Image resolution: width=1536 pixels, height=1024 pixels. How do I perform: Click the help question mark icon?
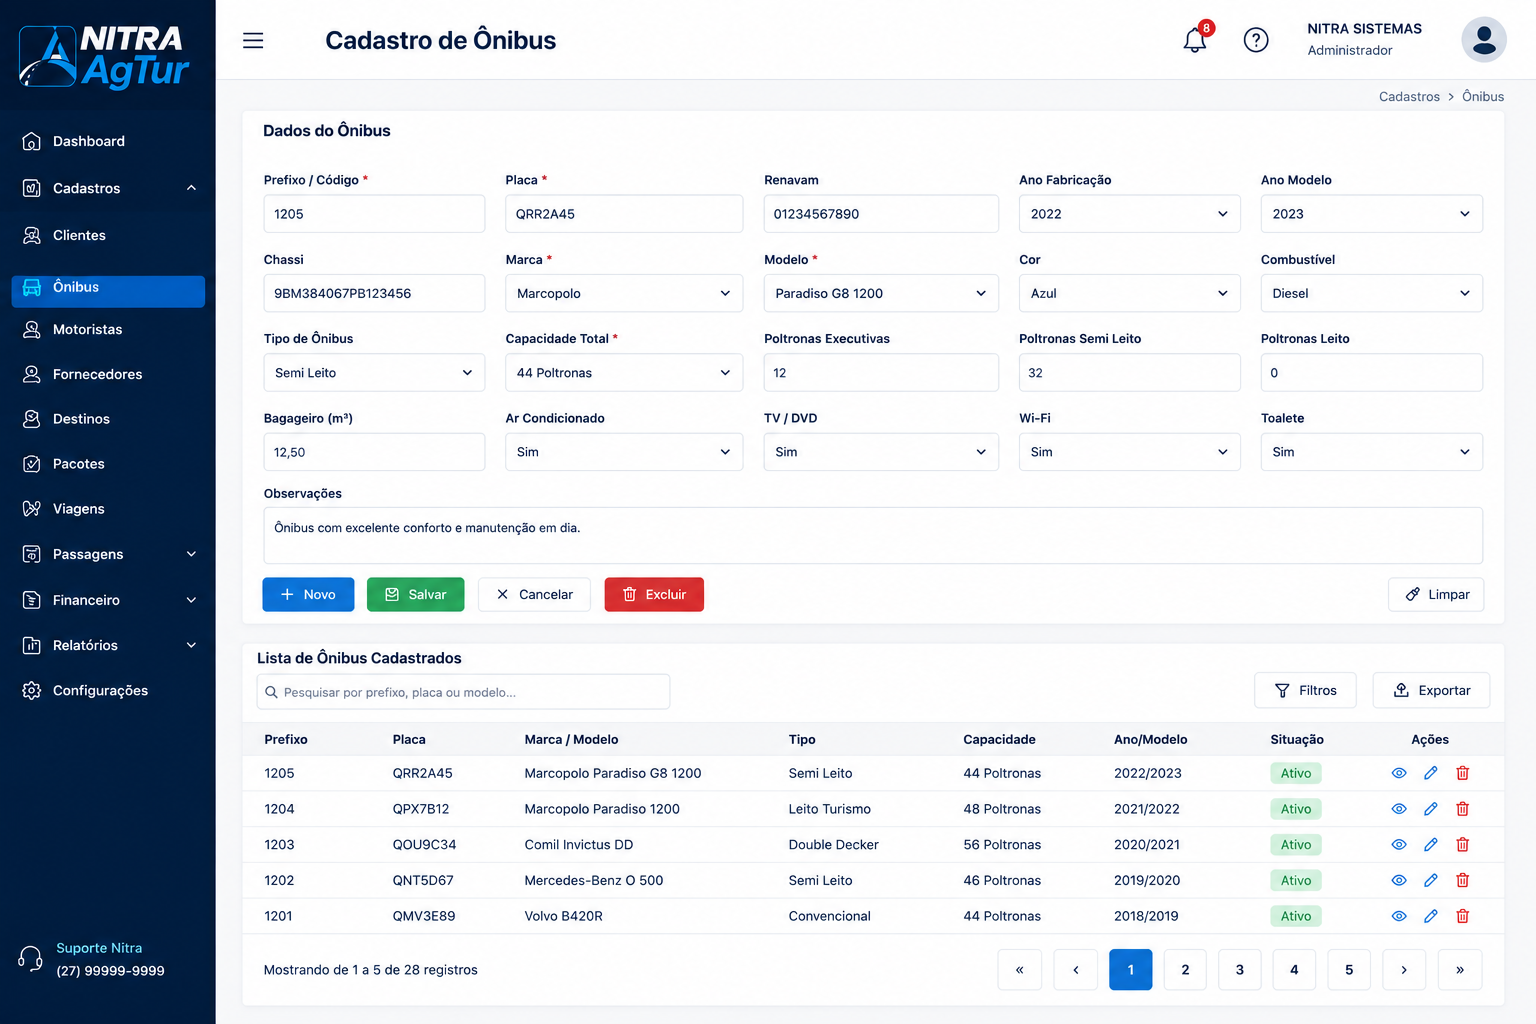pyautogui.click(x=1256, y=40)
